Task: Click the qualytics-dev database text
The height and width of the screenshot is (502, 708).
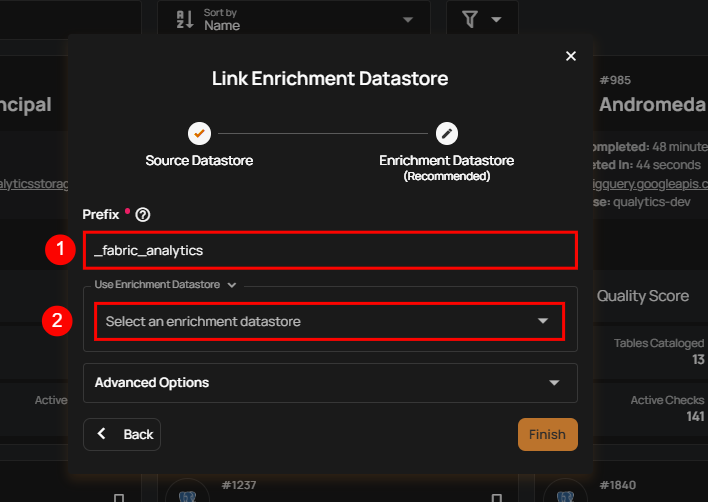Action: 652,202
